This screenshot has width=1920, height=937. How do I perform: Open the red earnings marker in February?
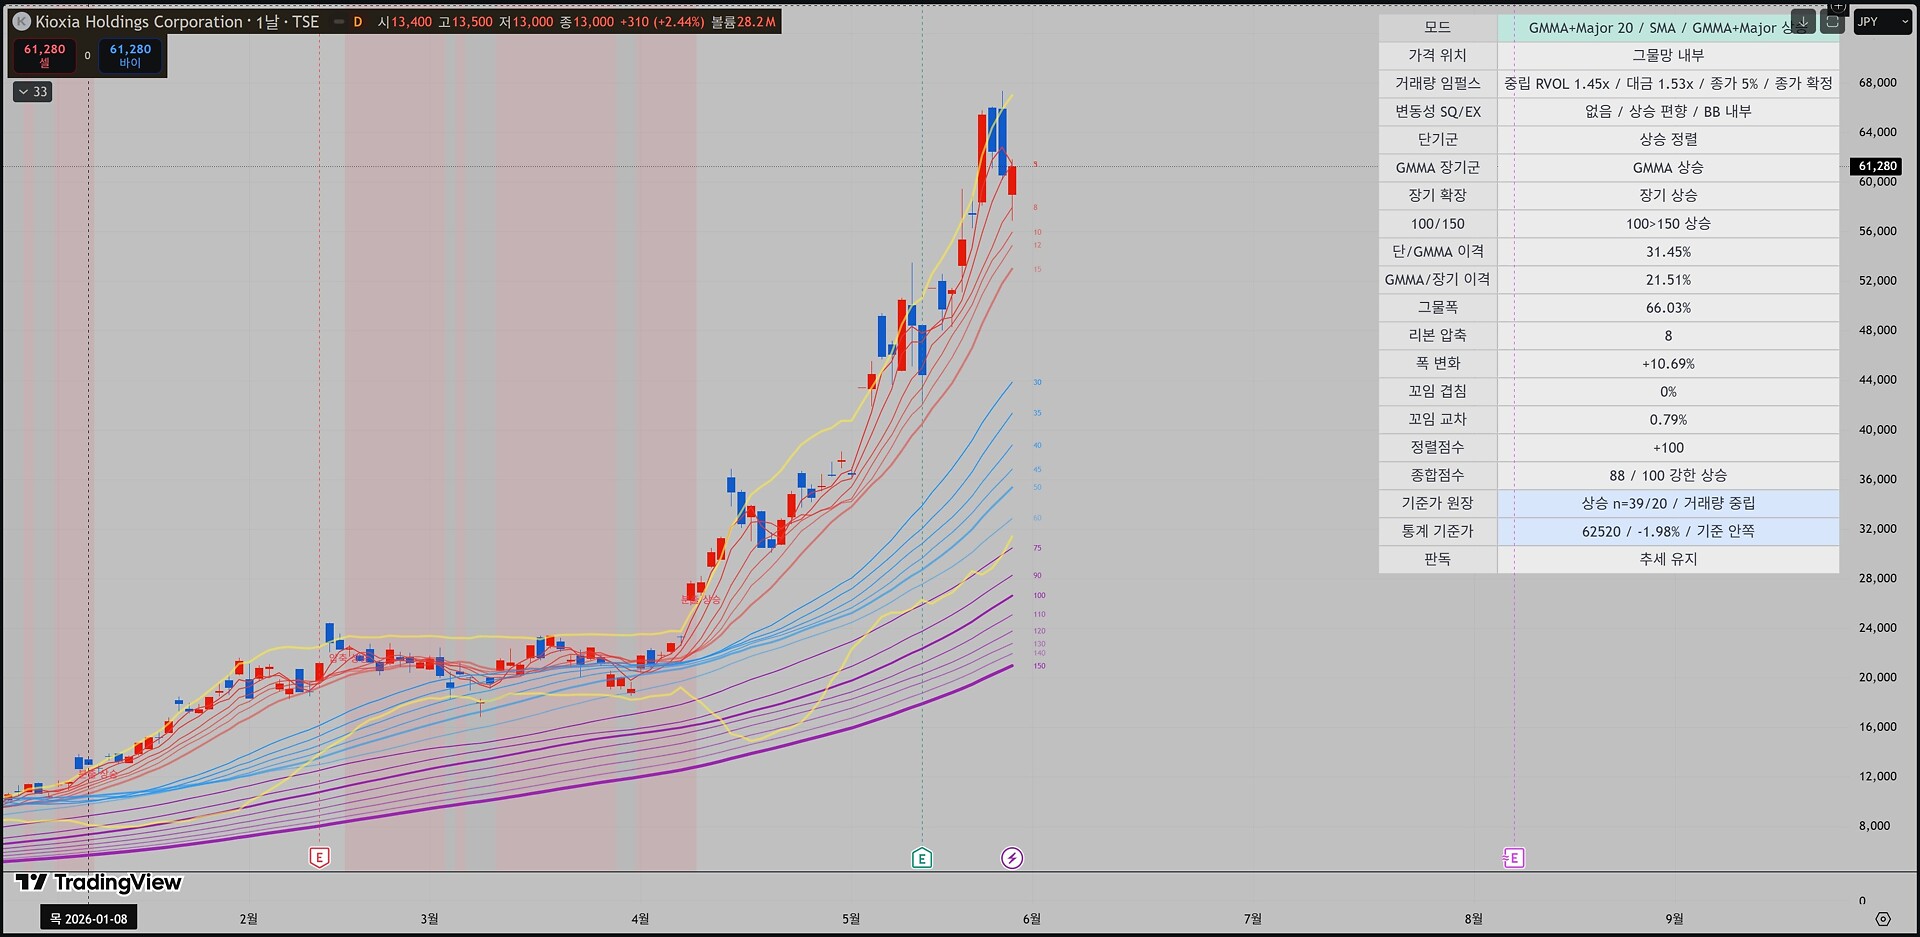[319, 857]
